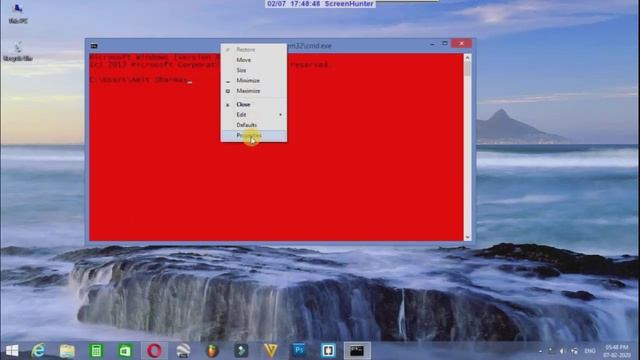
Task: Select Size in the cmd system menu
Action: (253, 70)
